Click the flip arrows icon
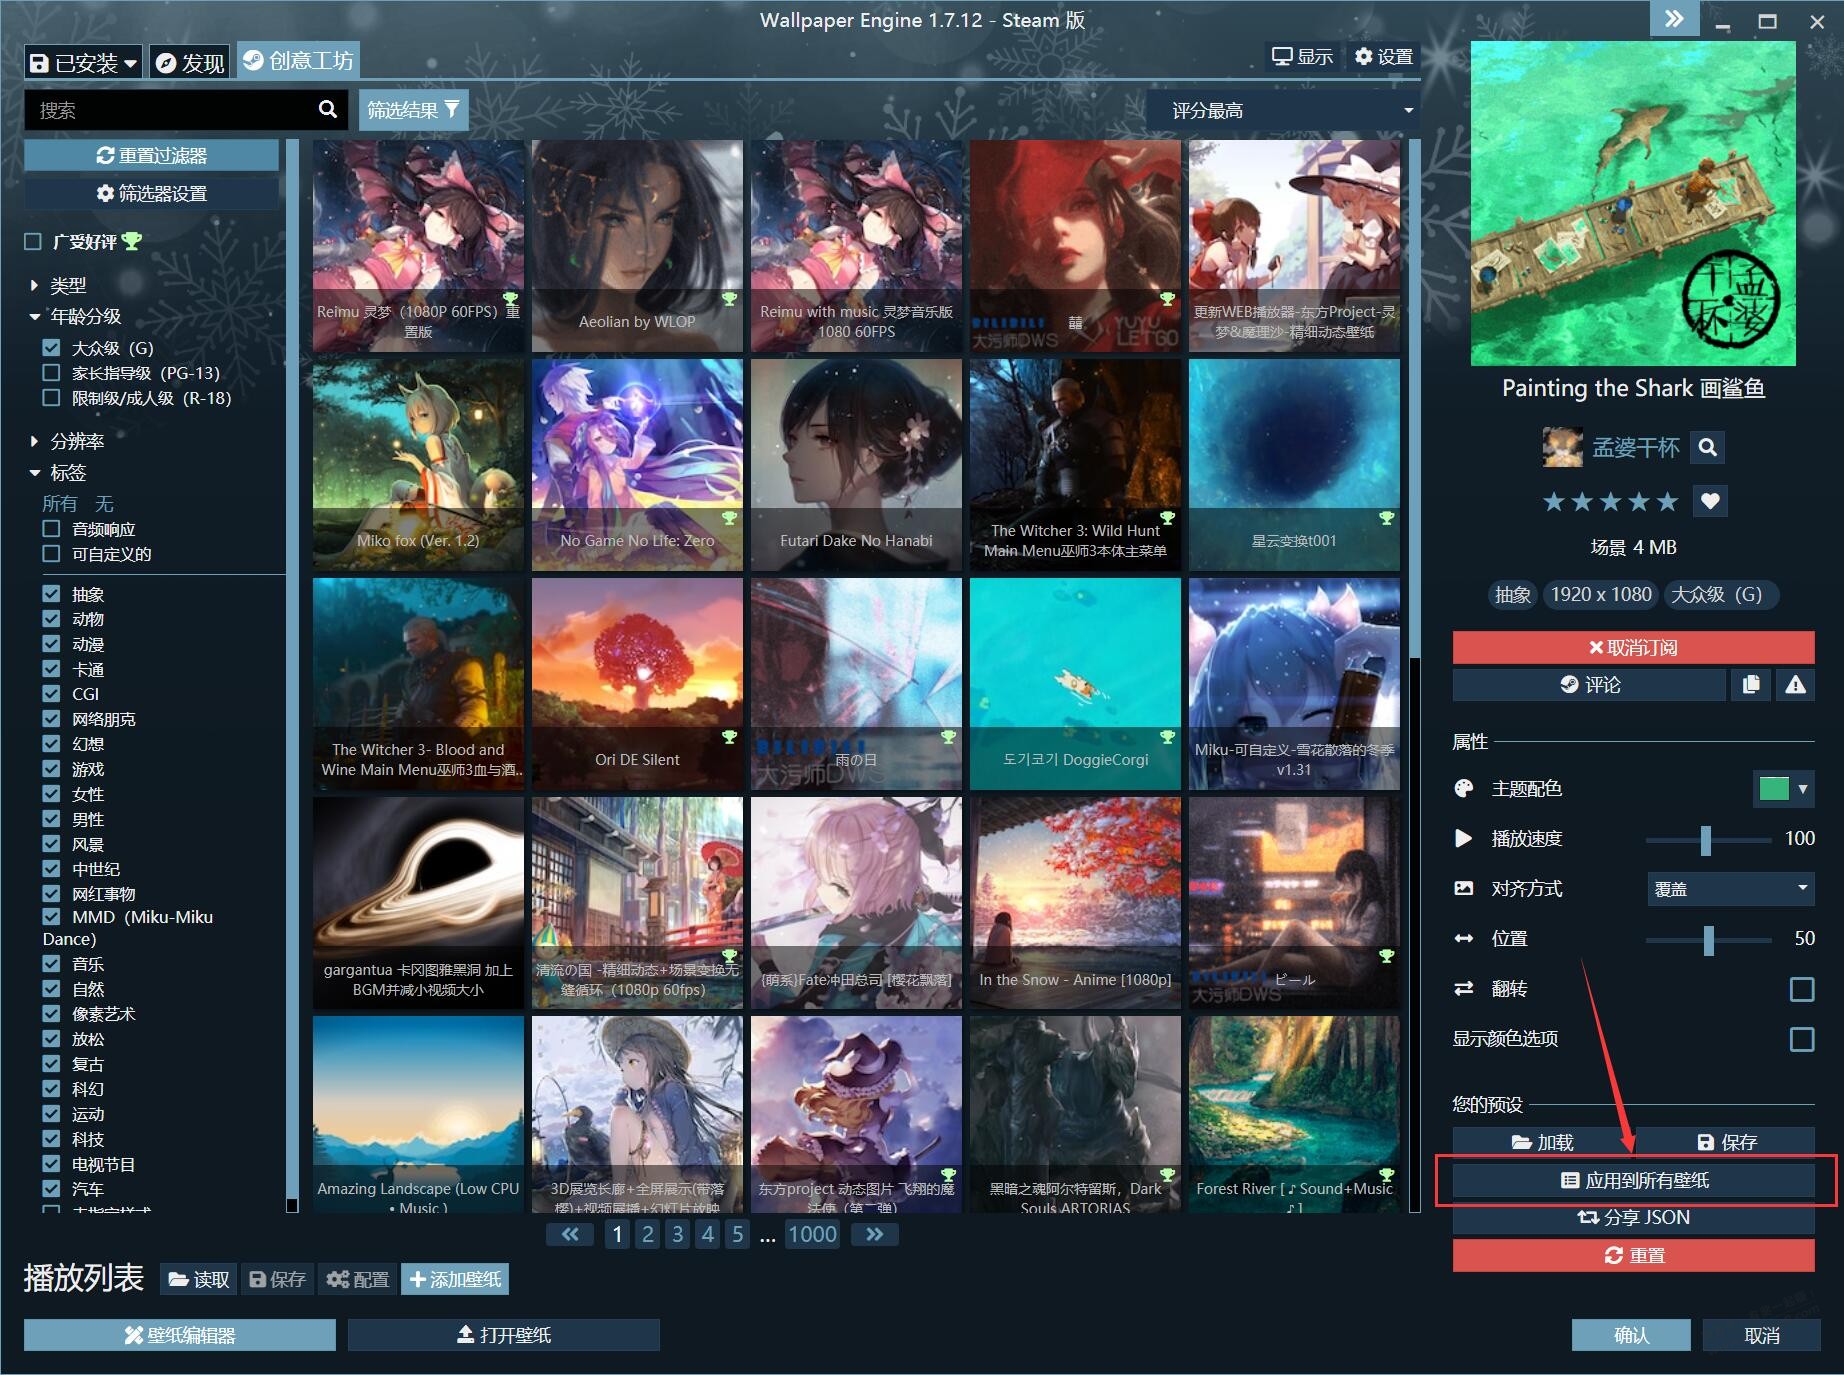Viewport: 1844px width, 1375px height. click(x=1463, y=988)
